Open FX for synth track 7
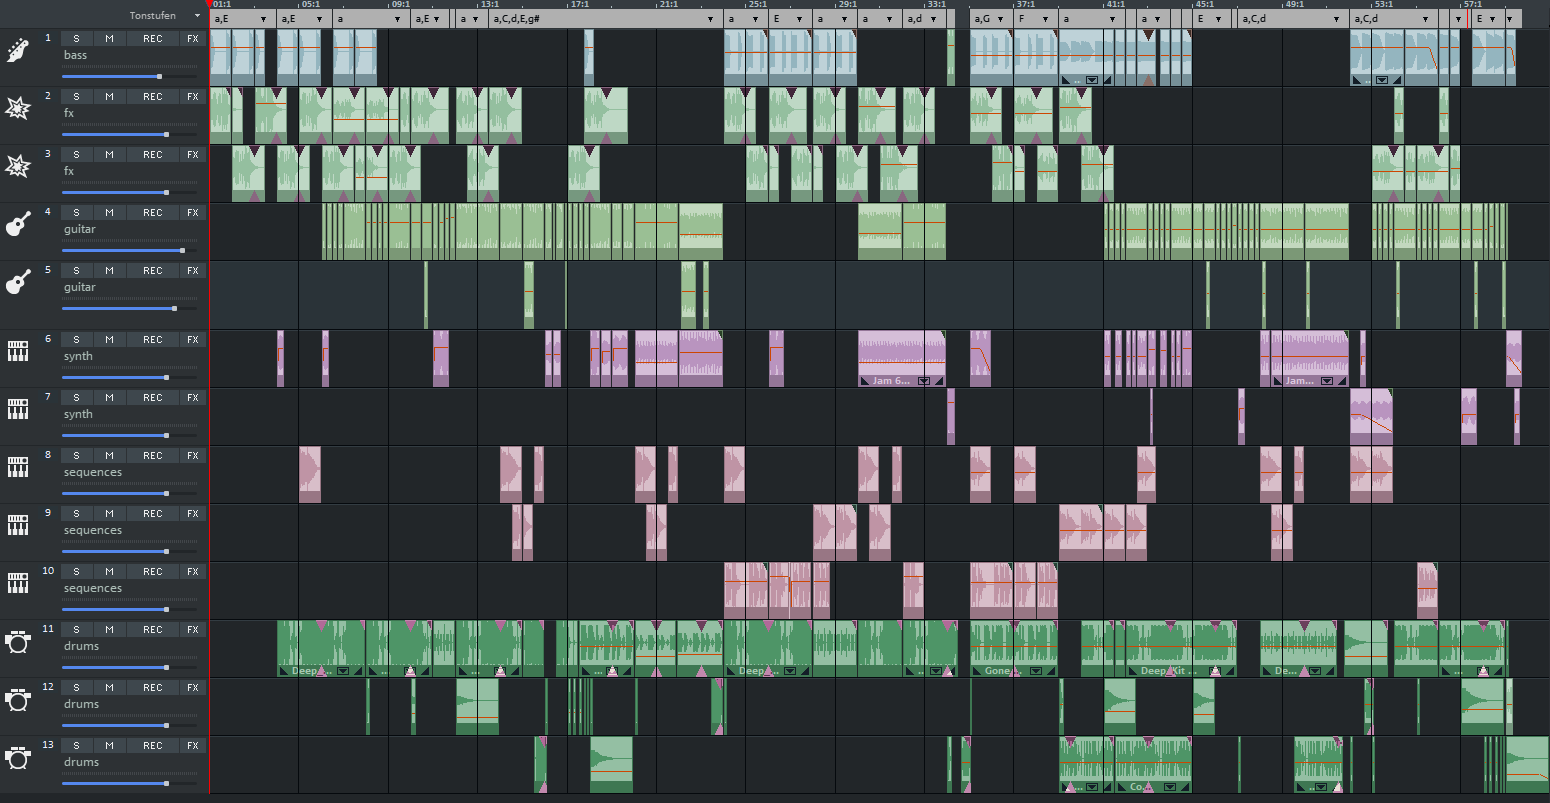 click(193, 398)
